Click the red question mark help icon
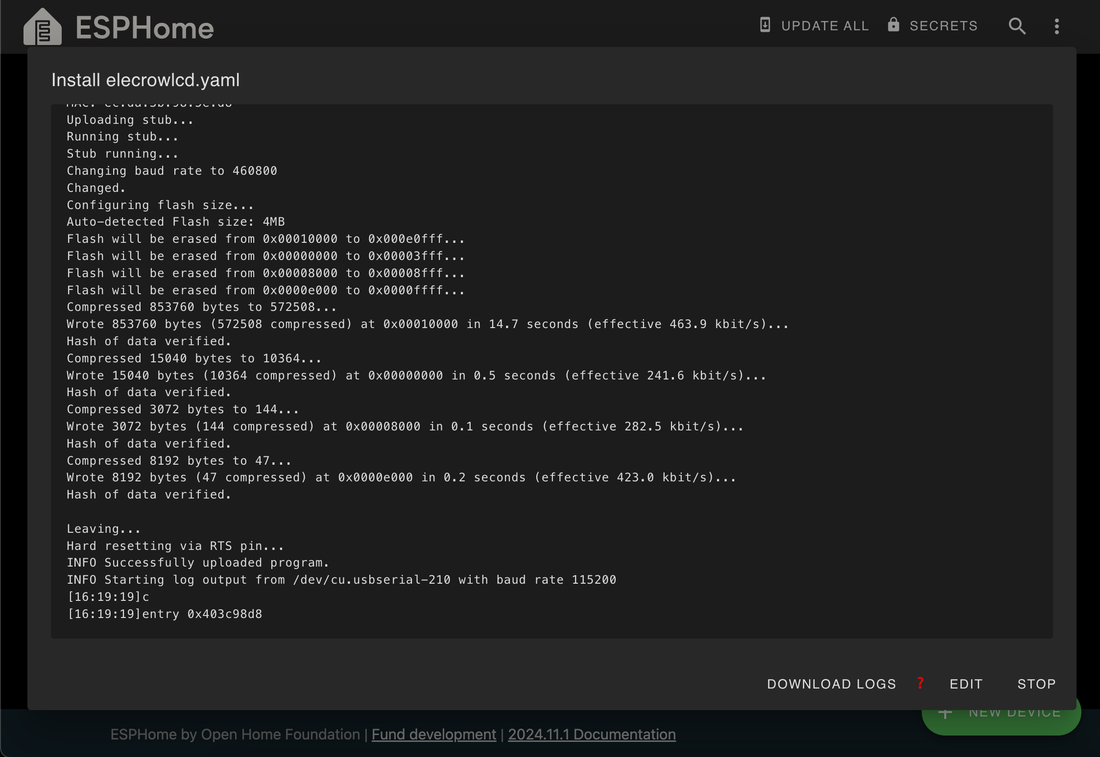 pyautogui.click(x=920, y=684)
